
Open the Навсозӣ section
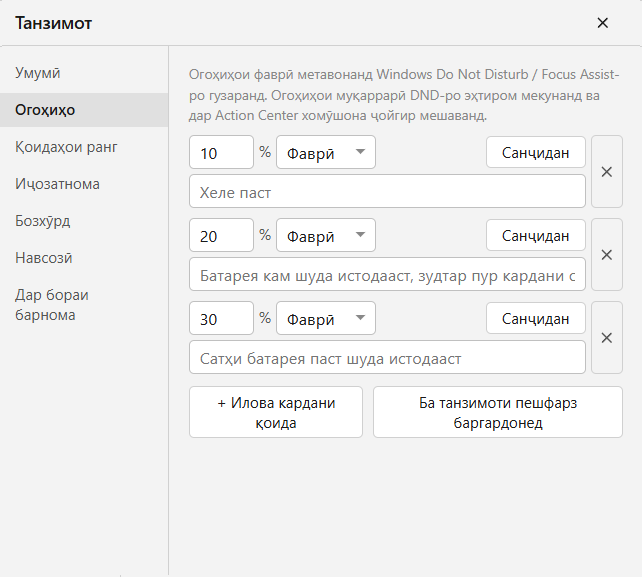point(84,258)
